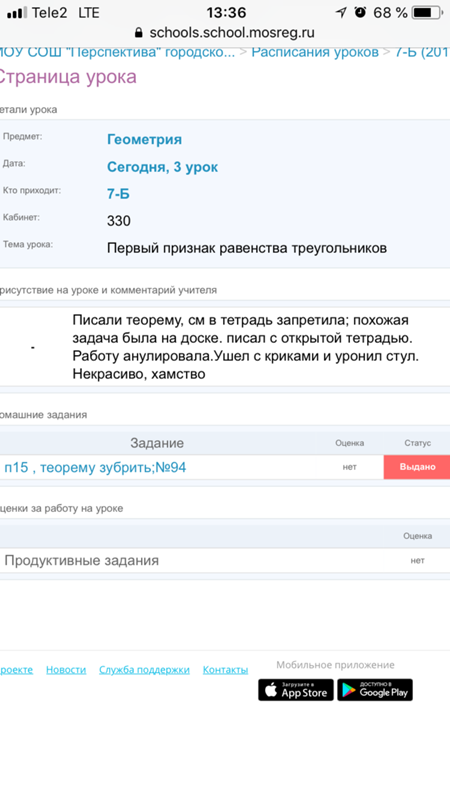The width and height of the screenshot is (450, 800).
Task: Tap the alarm clock status icon
Action: [x=360, y=12]
